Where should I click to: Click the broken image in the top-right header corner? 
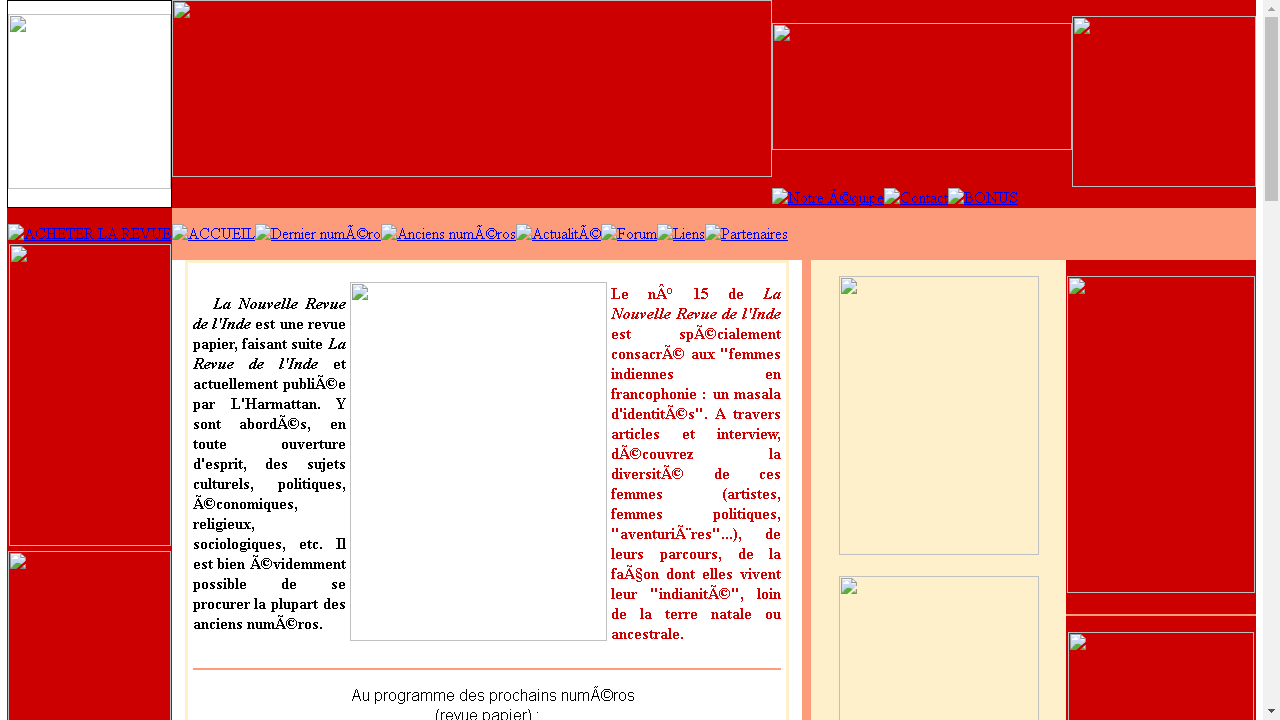point(1164,102)
